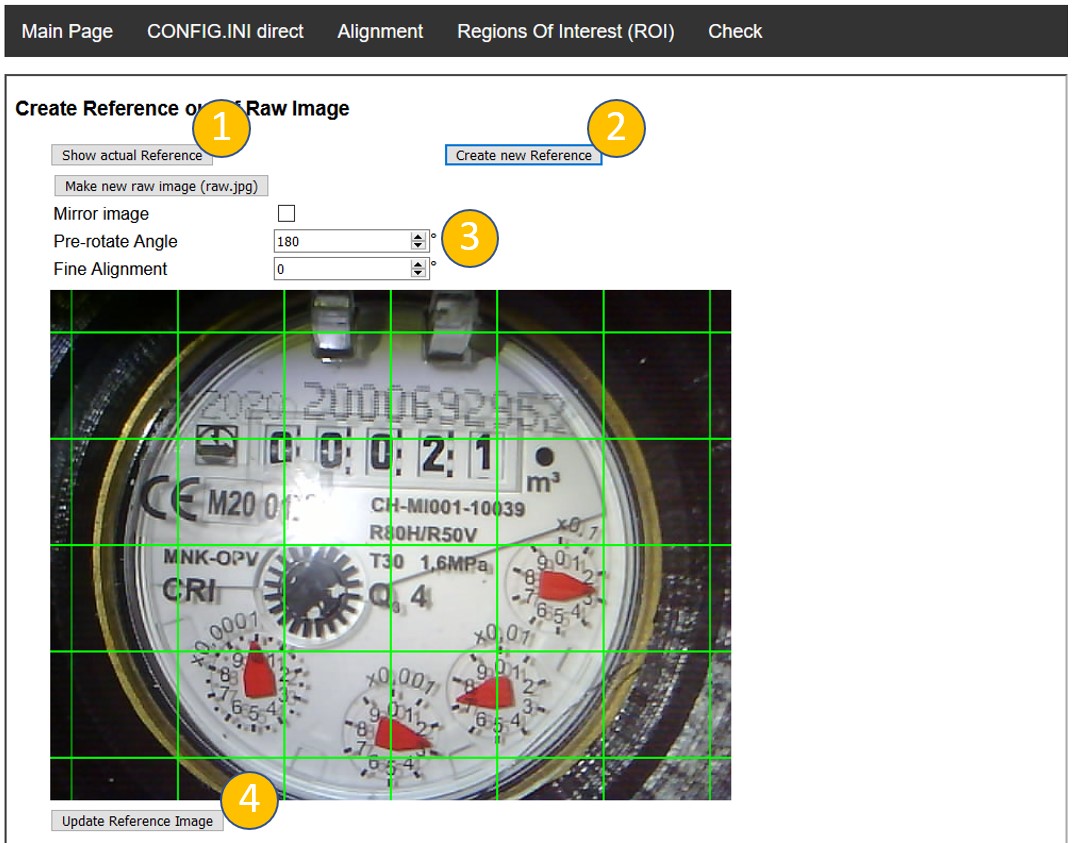Click the yellow number 1 badge
The width and height of the screenshot is (1072, 843).
[x=220, y=131]
